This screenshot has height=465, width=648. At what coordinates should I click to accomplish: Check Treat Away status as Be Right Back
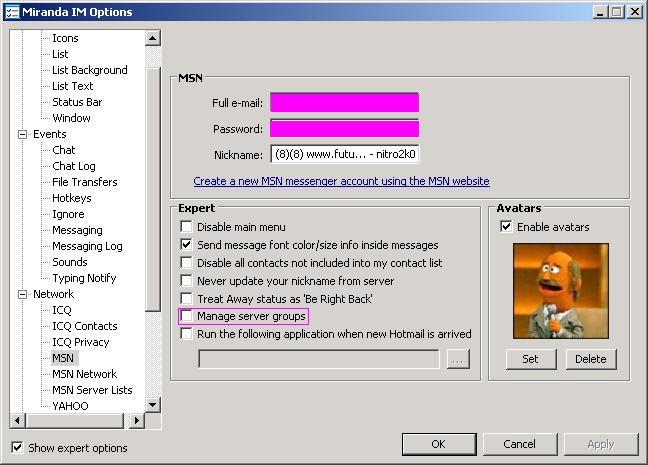pyautogui.click(x=186, y=298)
